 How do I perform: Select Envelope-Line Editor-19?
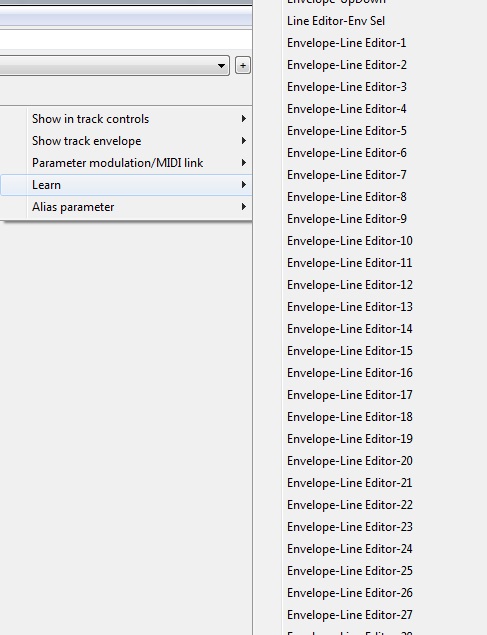pyautogui.click(x=350, y=439)
